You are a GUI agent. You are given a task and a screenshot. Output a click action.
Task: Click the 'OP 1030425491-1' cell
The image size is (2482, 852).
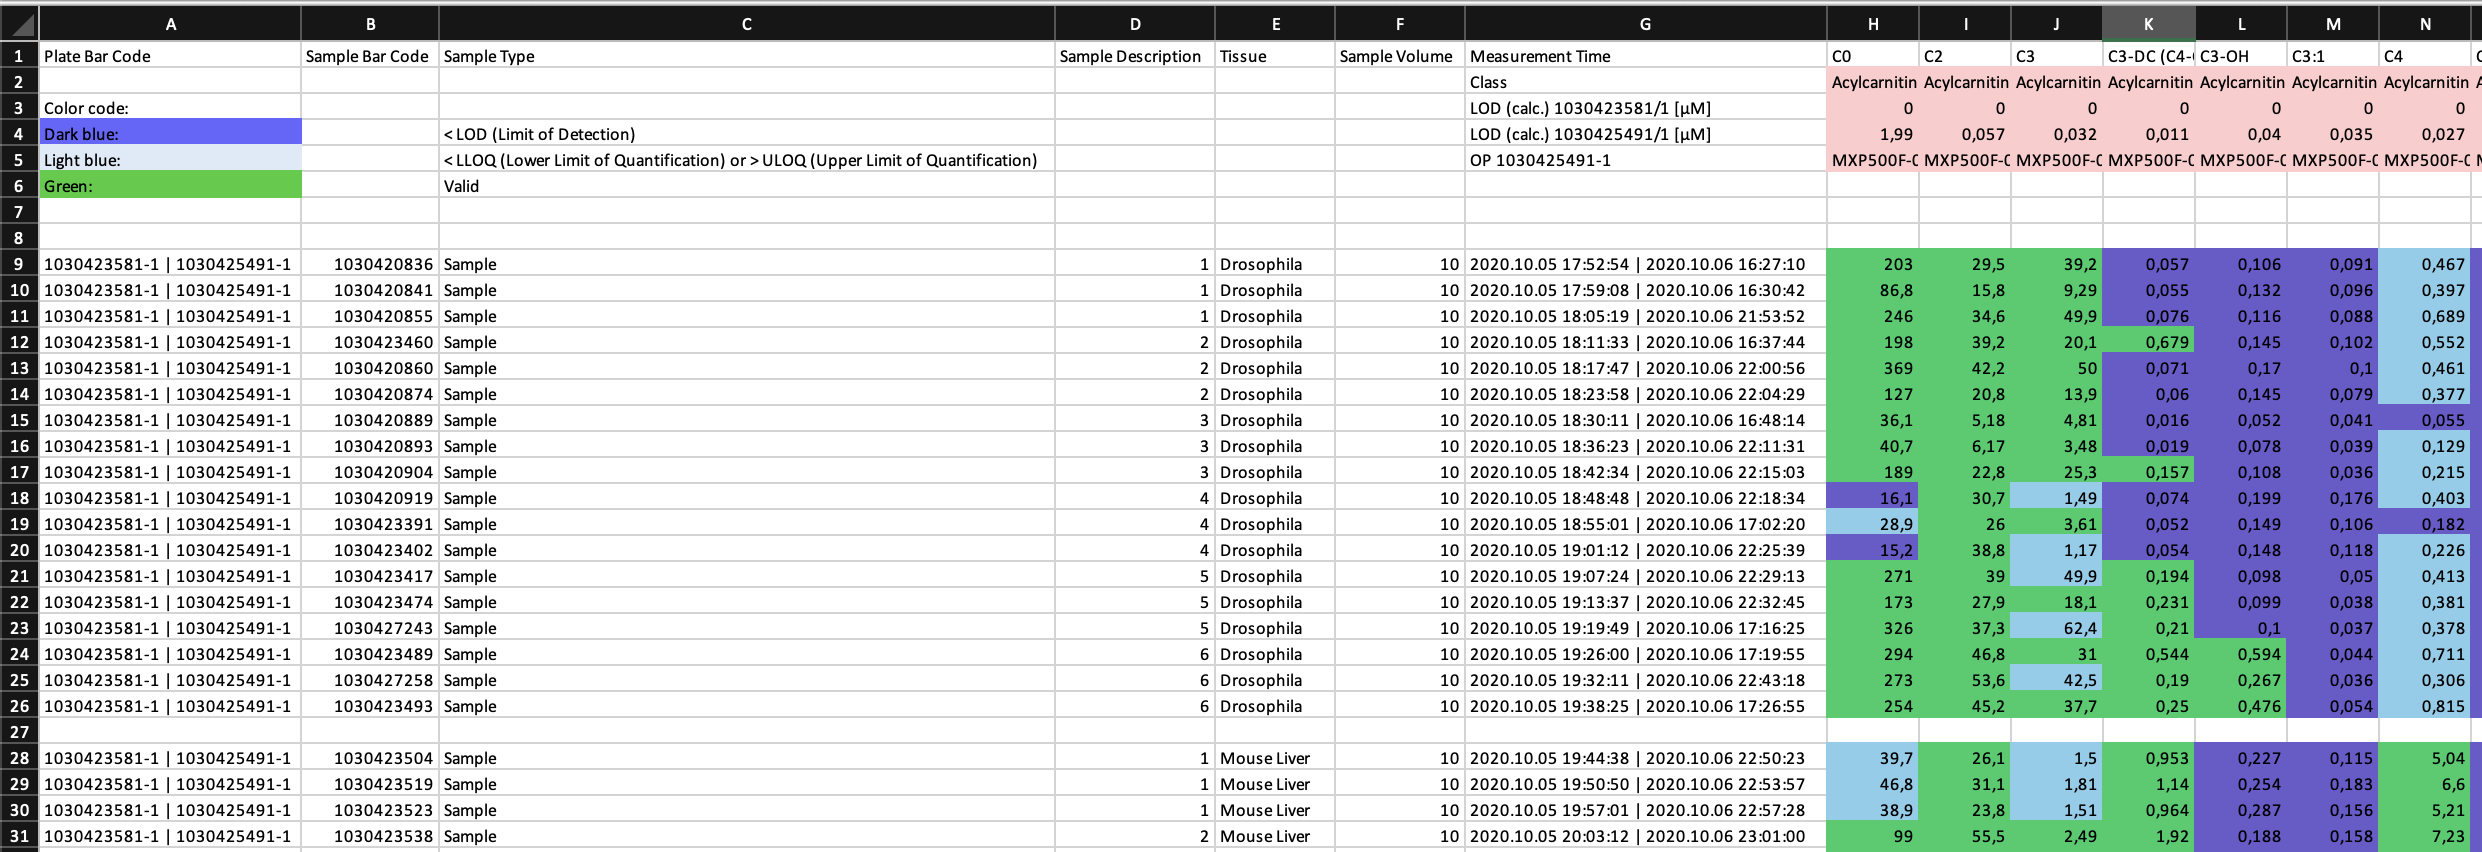1645,160
